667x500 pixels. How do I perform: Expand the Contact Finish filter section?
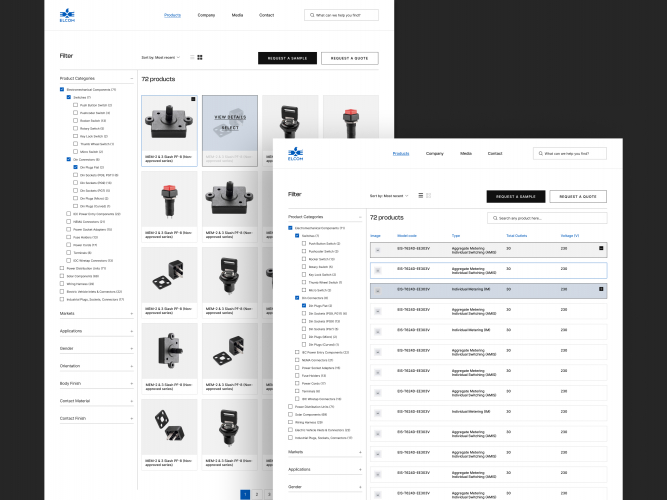pos(131,418)
